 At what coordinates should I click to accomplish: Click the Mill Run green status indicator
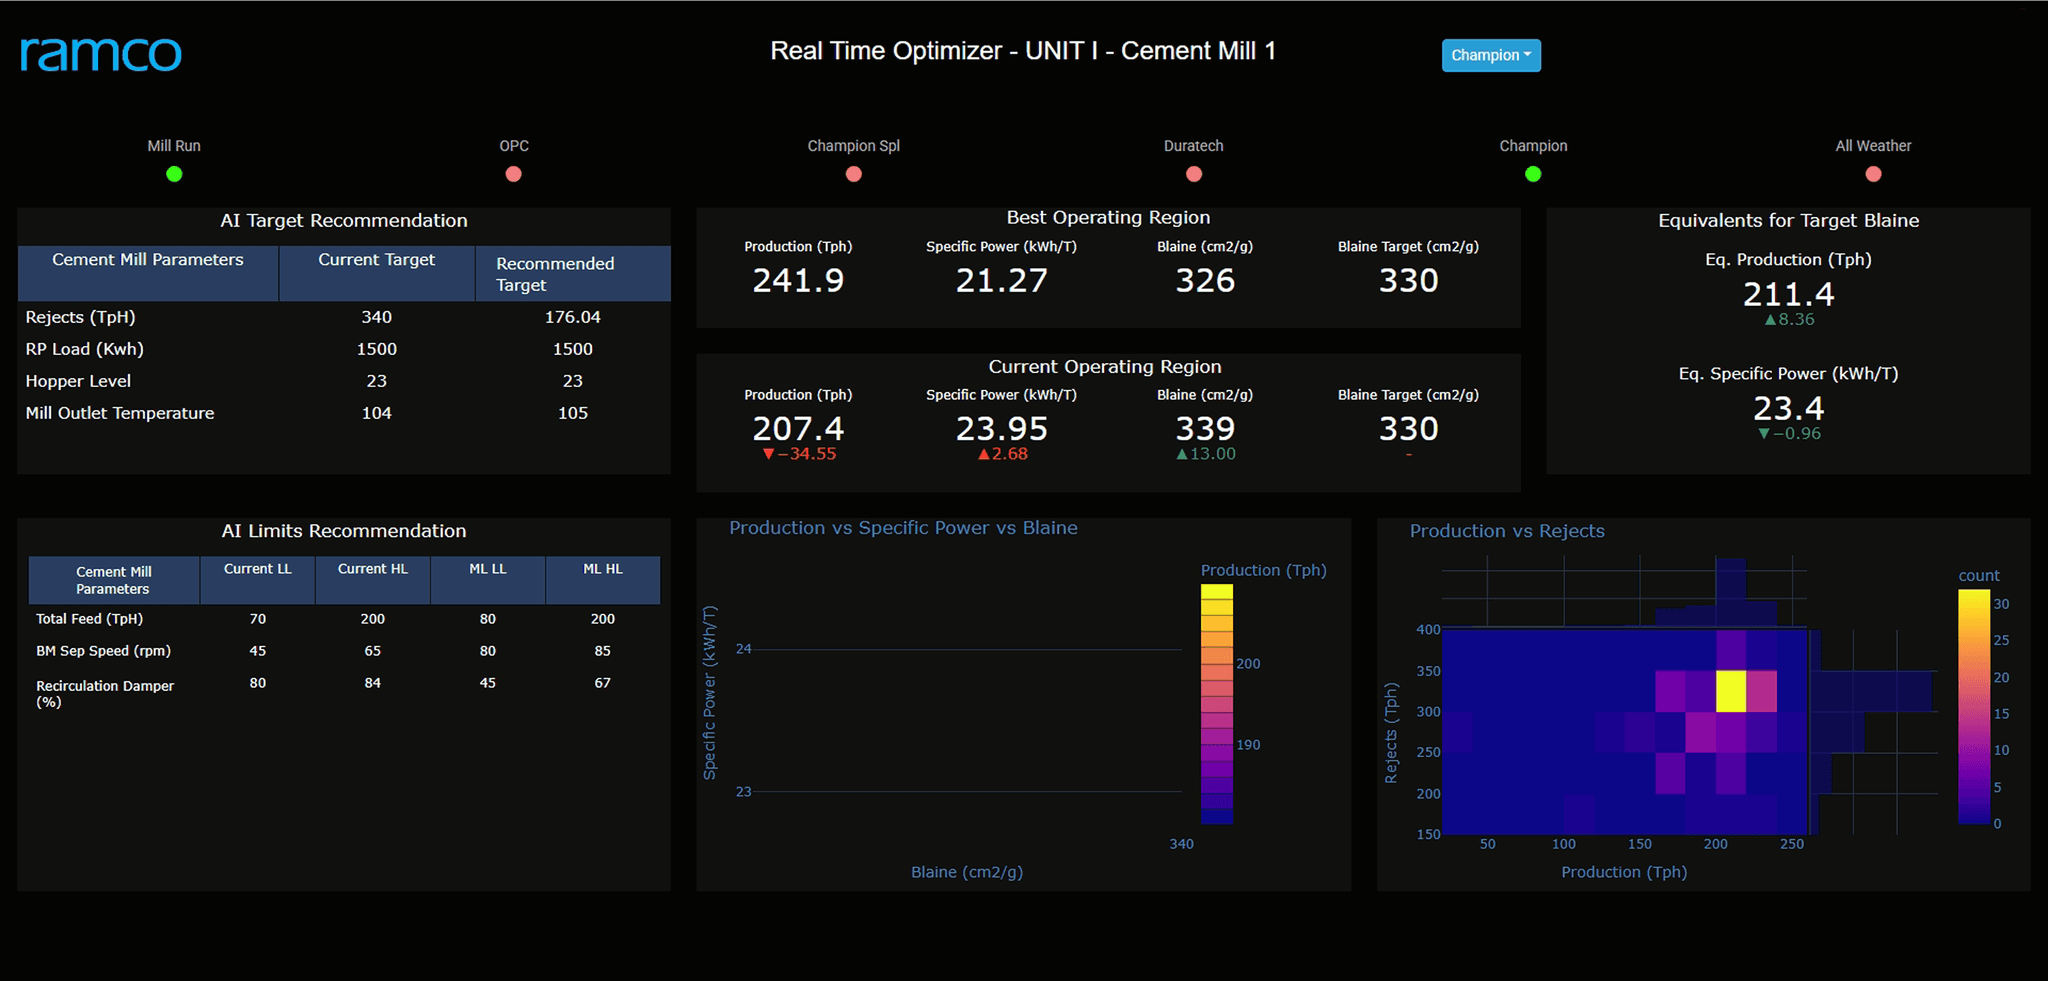pyautogui.click(x=174, y=174)
